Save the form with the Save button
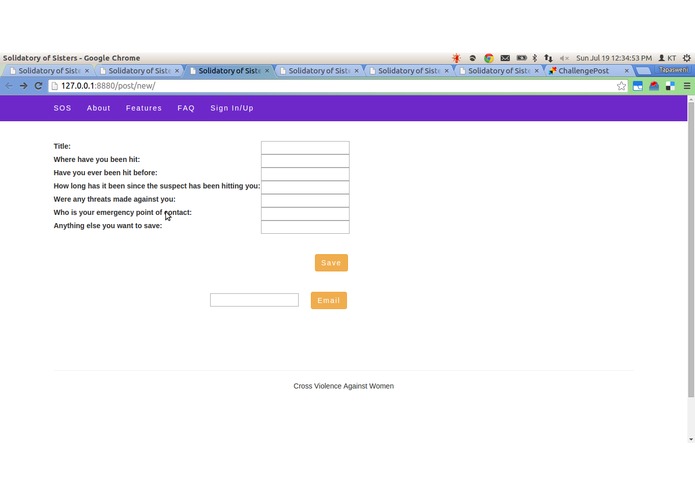This screenshot has width=695, height=494. click(x=331, y=263)
